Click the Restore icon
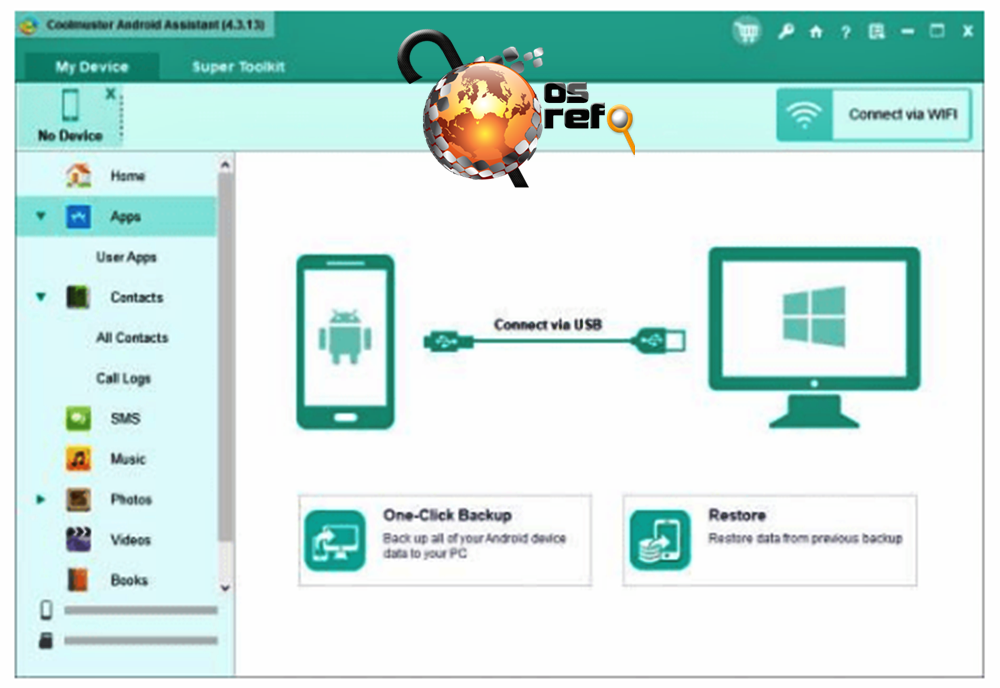1000x688 pixels. click(x=660, y=540)
